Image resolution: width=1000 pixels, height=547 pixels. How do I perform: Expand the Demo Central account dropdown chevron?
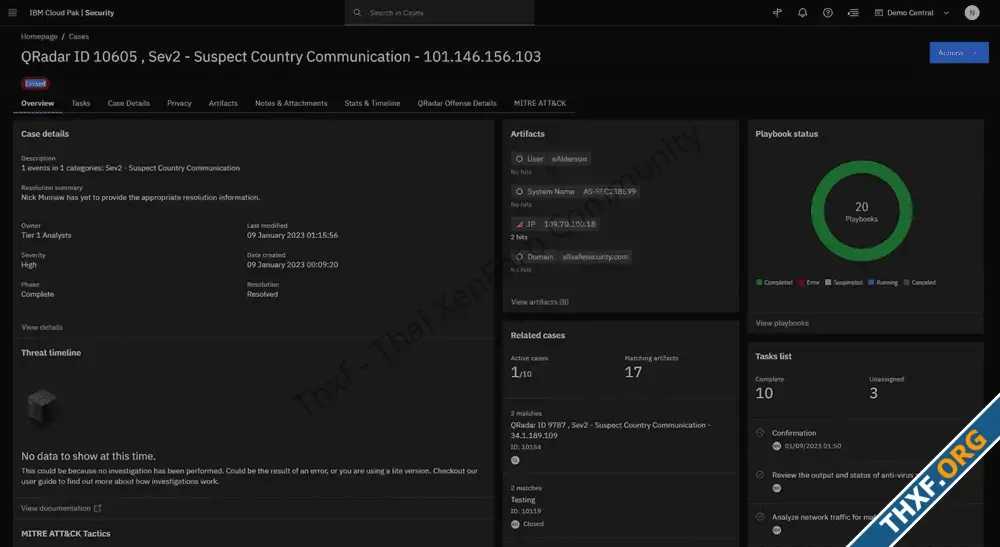click(946, 13)
